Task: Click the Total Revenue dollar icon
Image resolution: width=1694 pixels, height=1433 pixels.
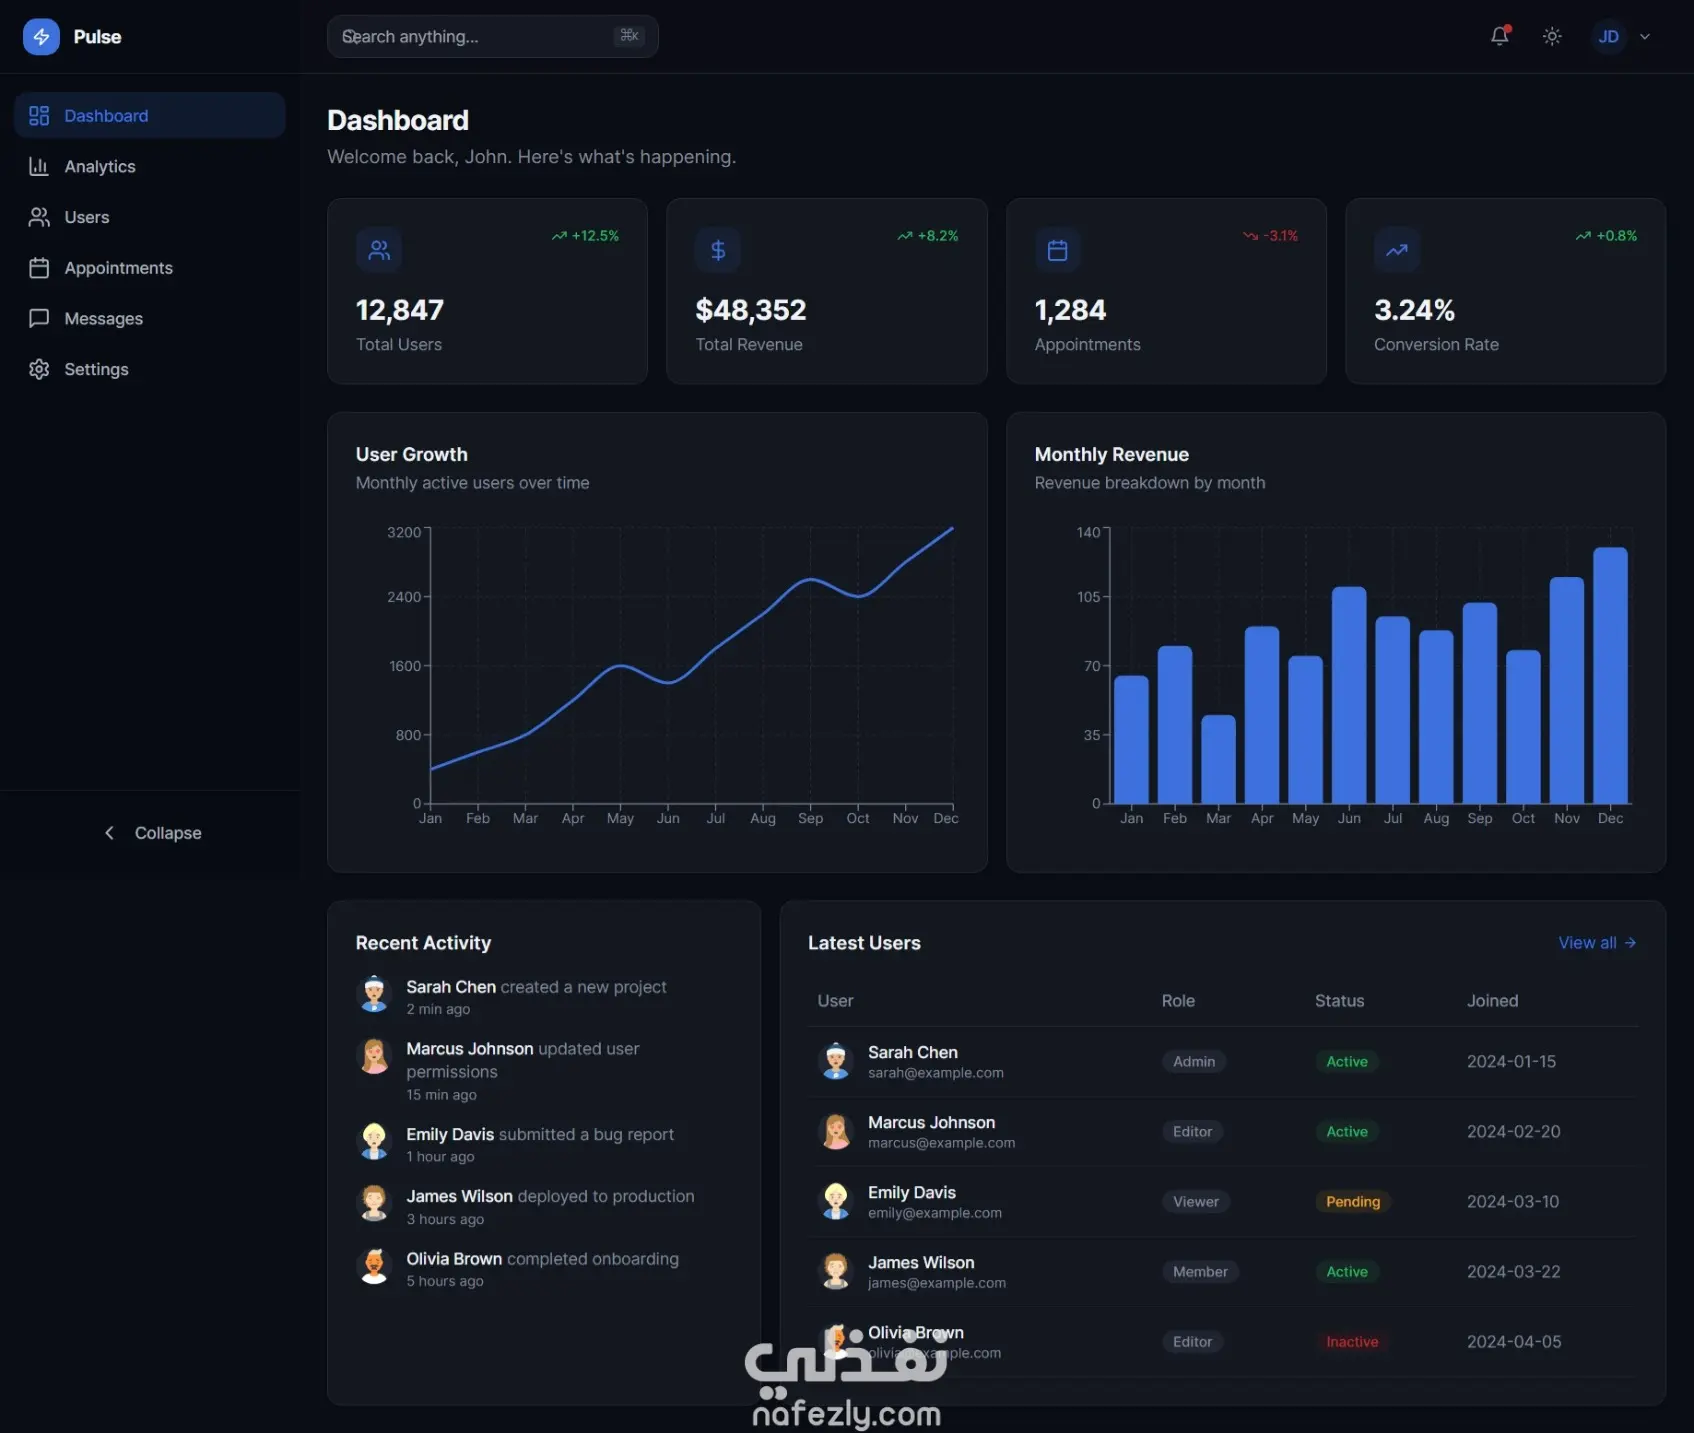Action: (718, 250)
